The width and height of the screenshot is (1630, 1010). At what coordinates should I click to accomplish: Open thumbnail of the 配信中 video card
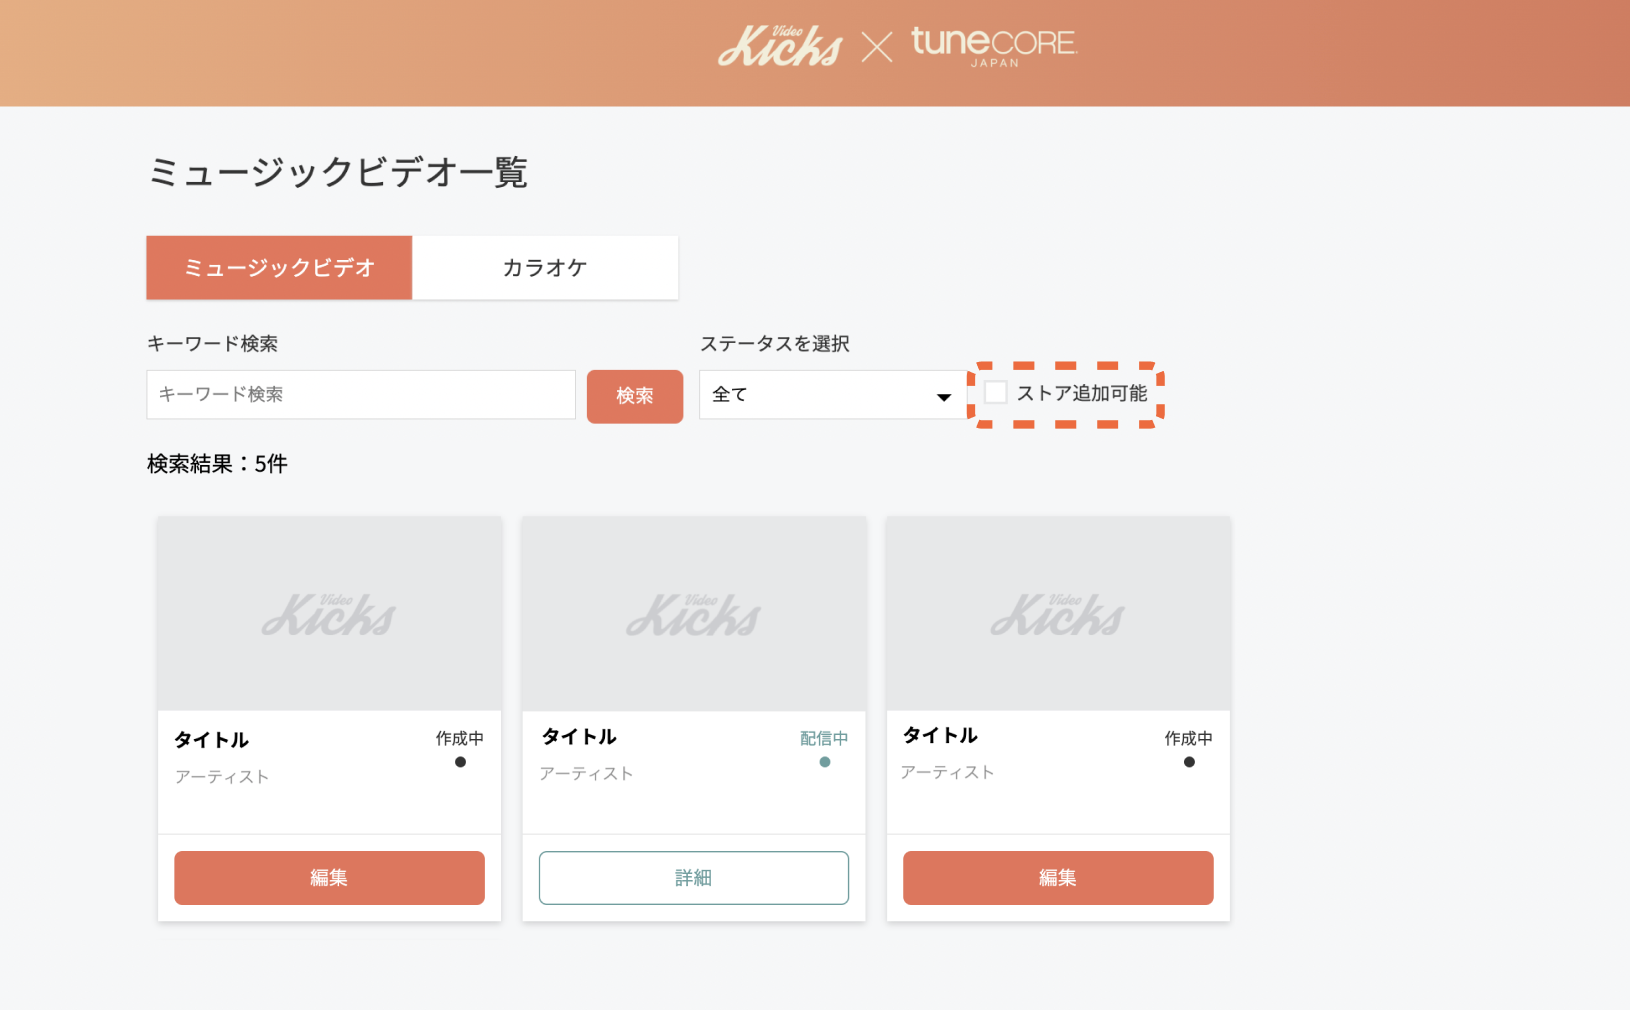tap(694, 614)
